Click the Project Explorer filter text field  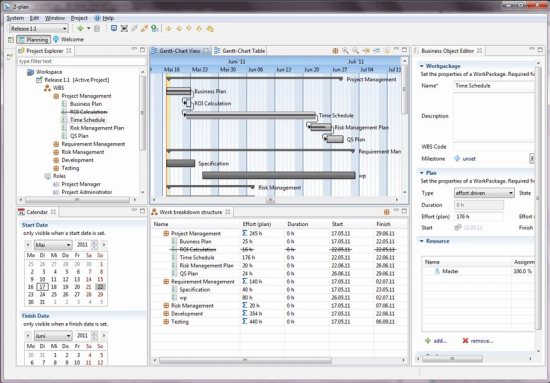(x=81, y=61)
